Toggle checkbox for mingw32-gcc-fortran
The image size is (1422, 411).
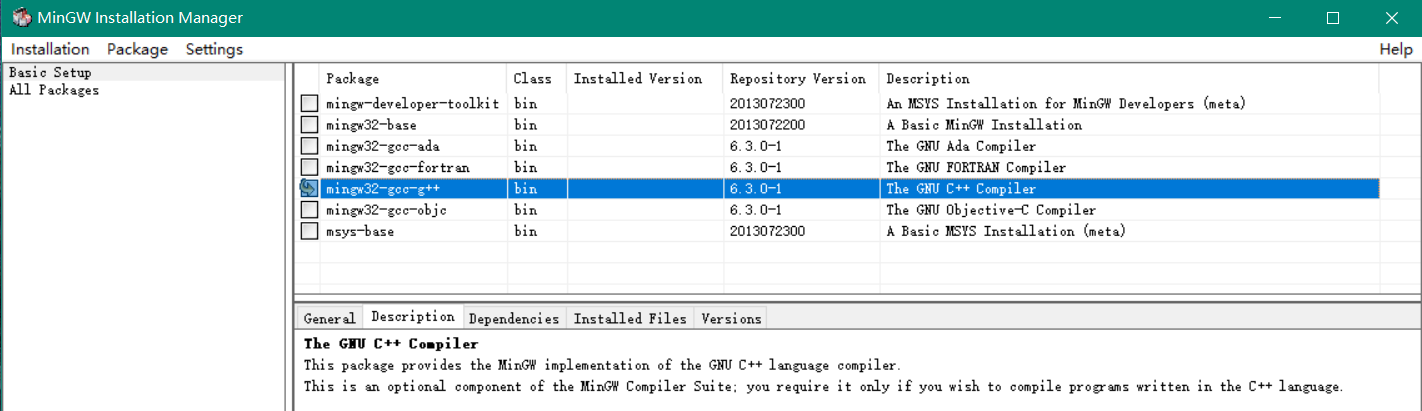309,167
